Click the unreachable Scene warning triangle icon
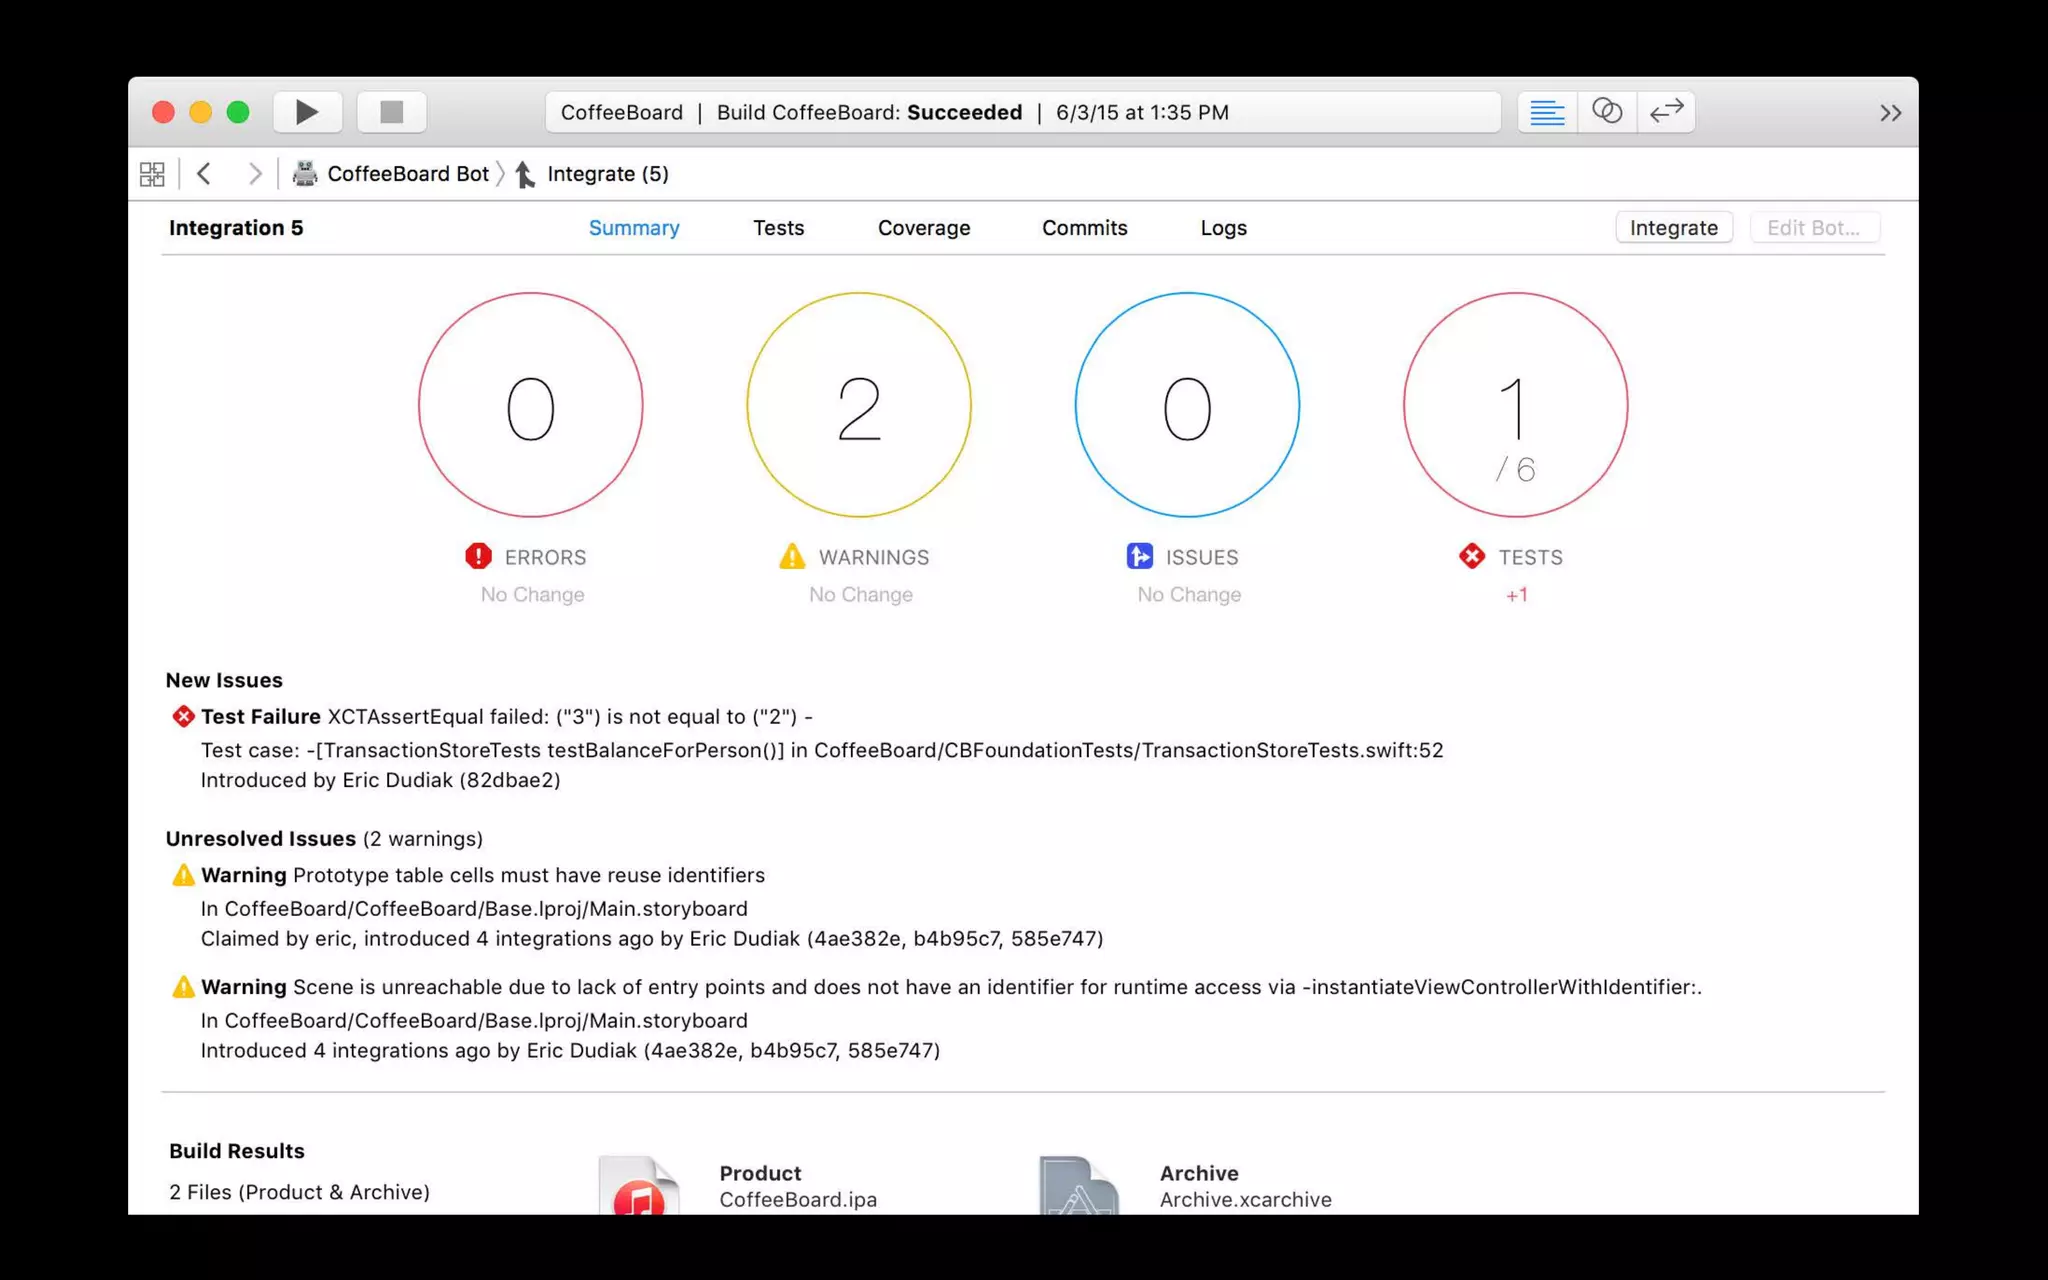Image resolution: width=2048 pixels, height=1280 pixels. pos(183,987)
